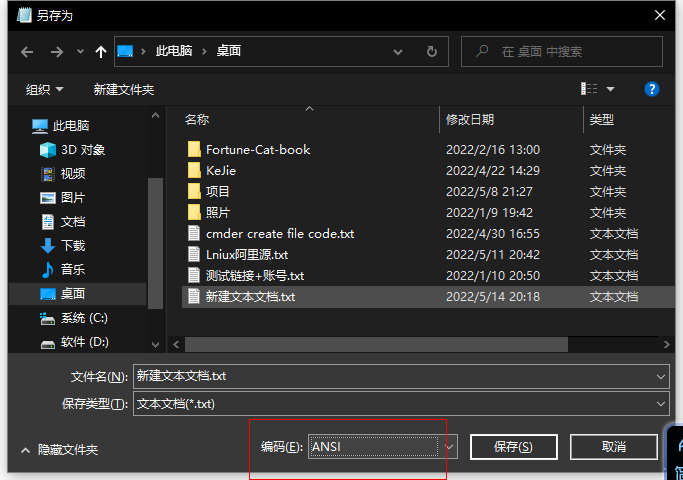Go back with the left arrow
Image resolution: width=683 pixels, height=480 pixels.
click(27, 52)
